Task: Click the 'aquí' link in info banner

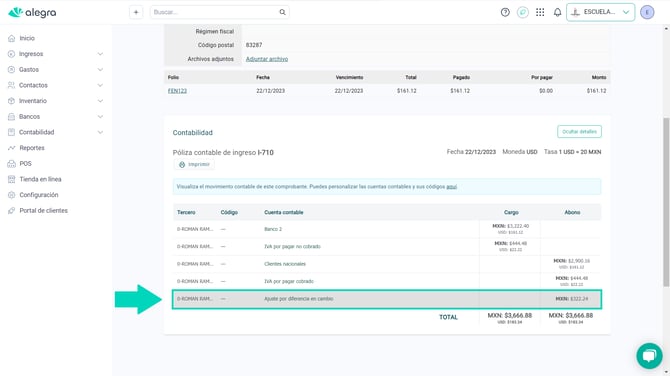Action: [x=452, y=187]
